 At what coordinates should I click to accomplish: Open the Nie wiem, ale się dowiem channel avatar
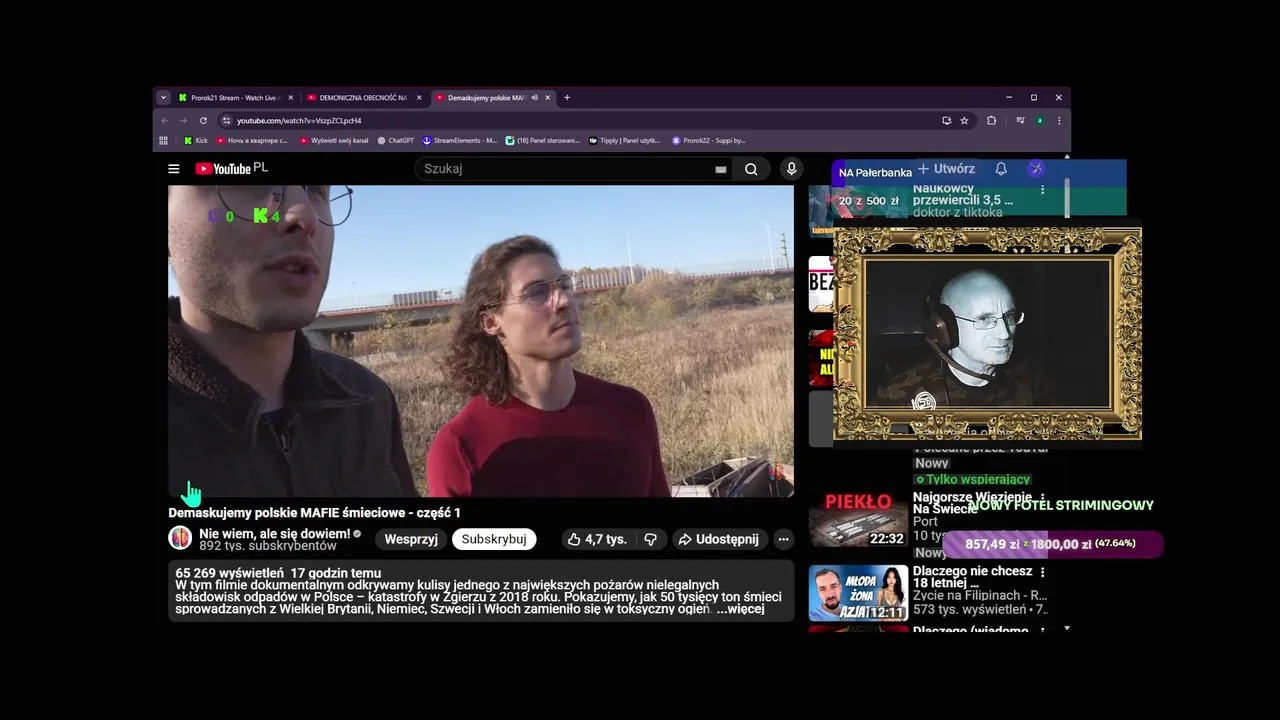(180, 538)
